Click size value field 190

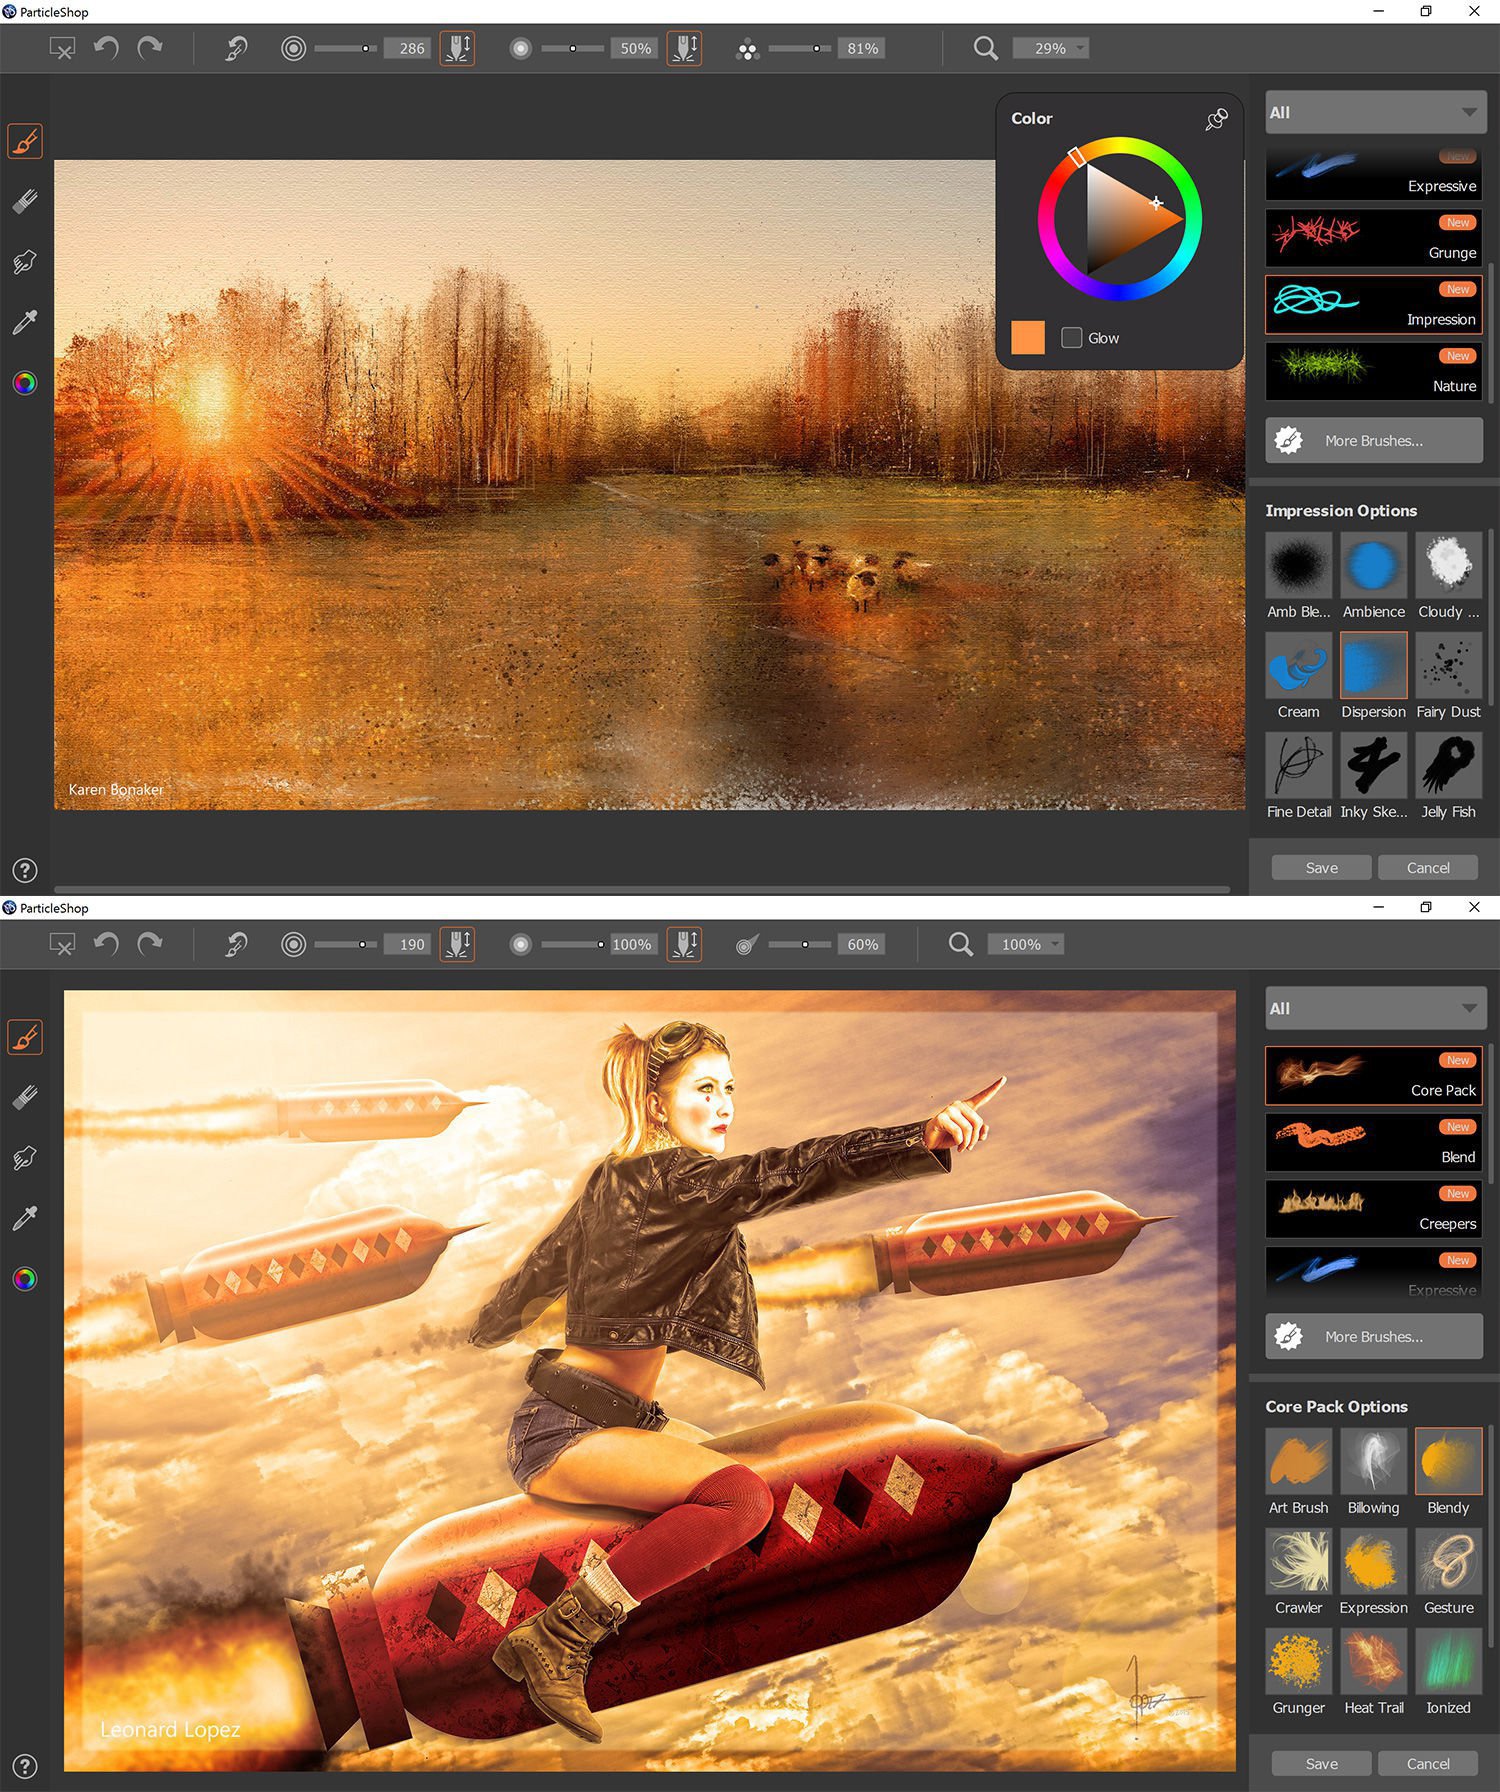point(408,944)
